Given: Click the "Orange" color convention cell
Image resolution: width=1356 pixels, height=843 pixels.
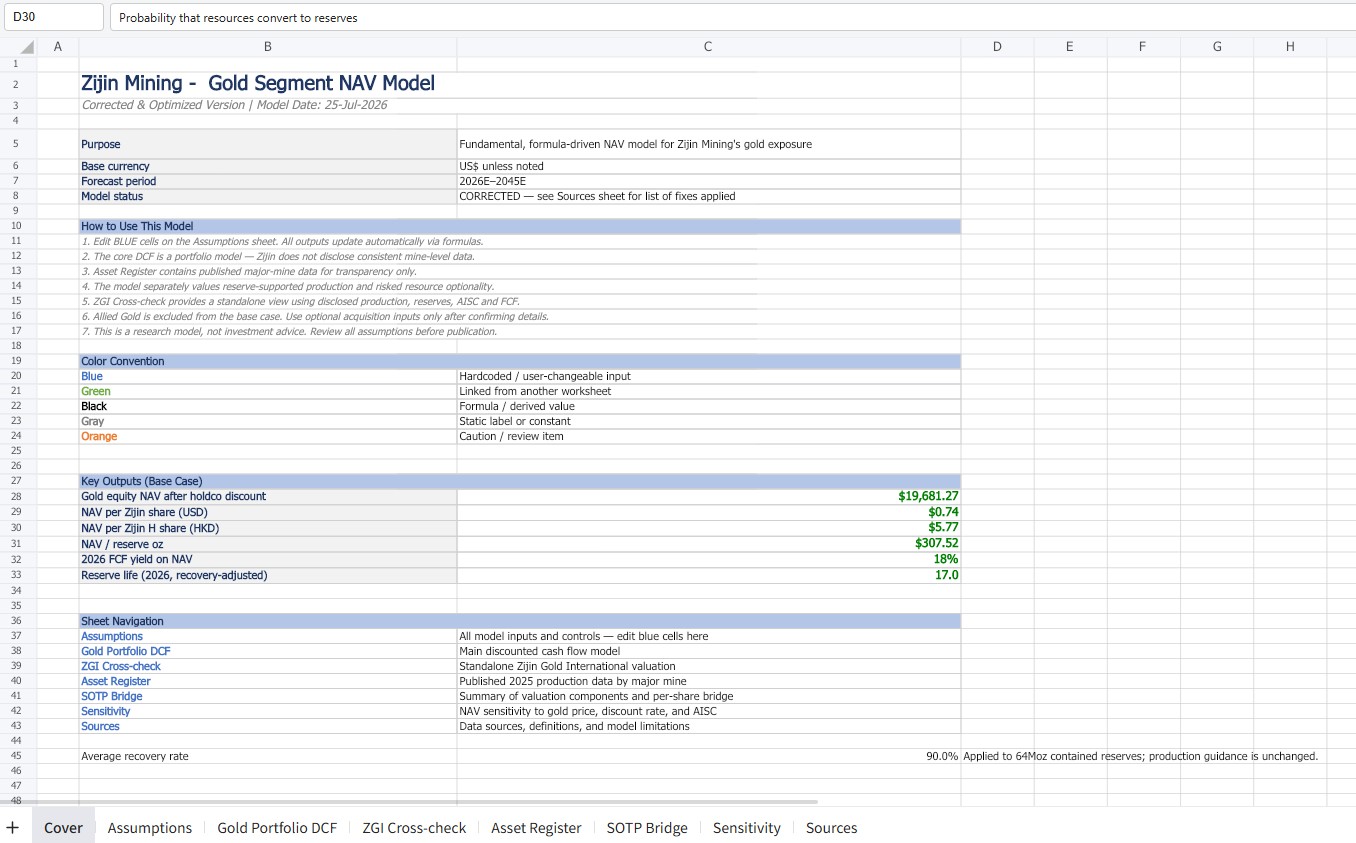Looking at the screenshot, I should click(268, 436).
